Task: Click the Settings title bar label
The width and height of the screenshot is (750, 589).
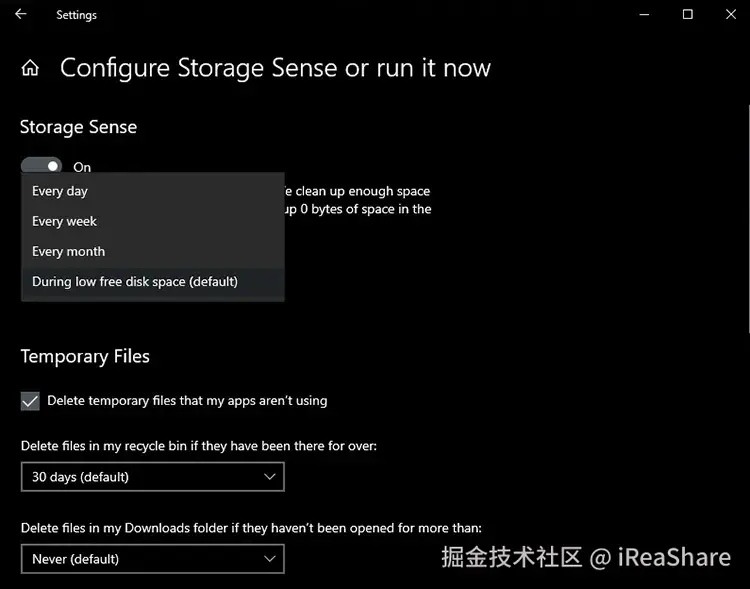Action: pos(77,15)
